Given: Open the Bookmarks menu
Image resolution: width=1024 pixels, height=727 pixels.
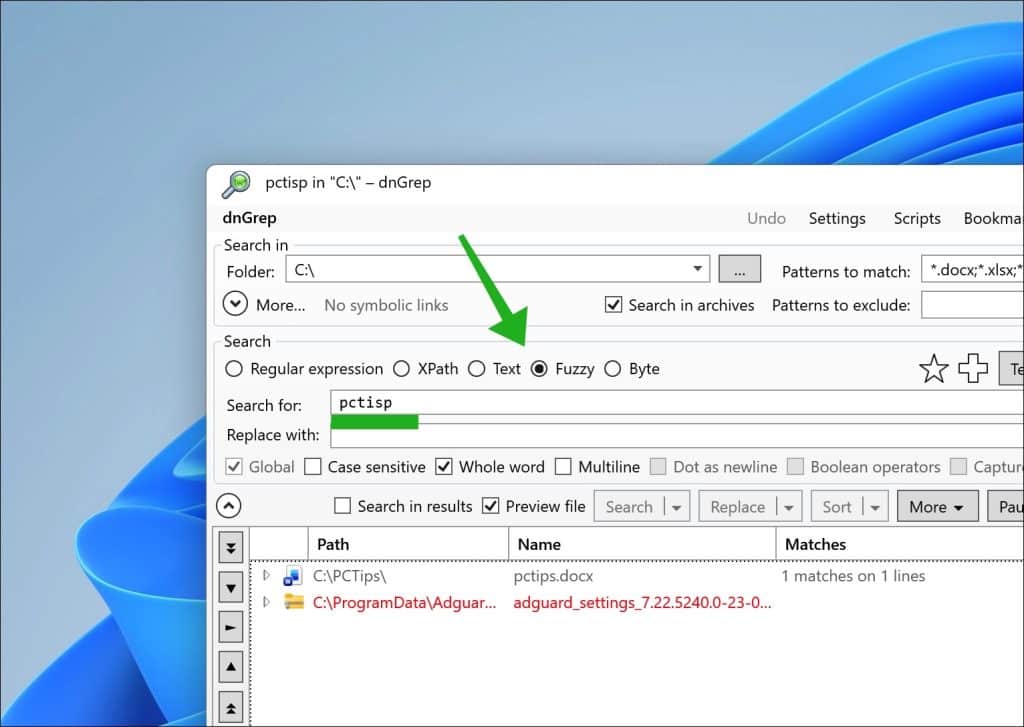Looking at the screenshot, I should click(x=993, y=218).
